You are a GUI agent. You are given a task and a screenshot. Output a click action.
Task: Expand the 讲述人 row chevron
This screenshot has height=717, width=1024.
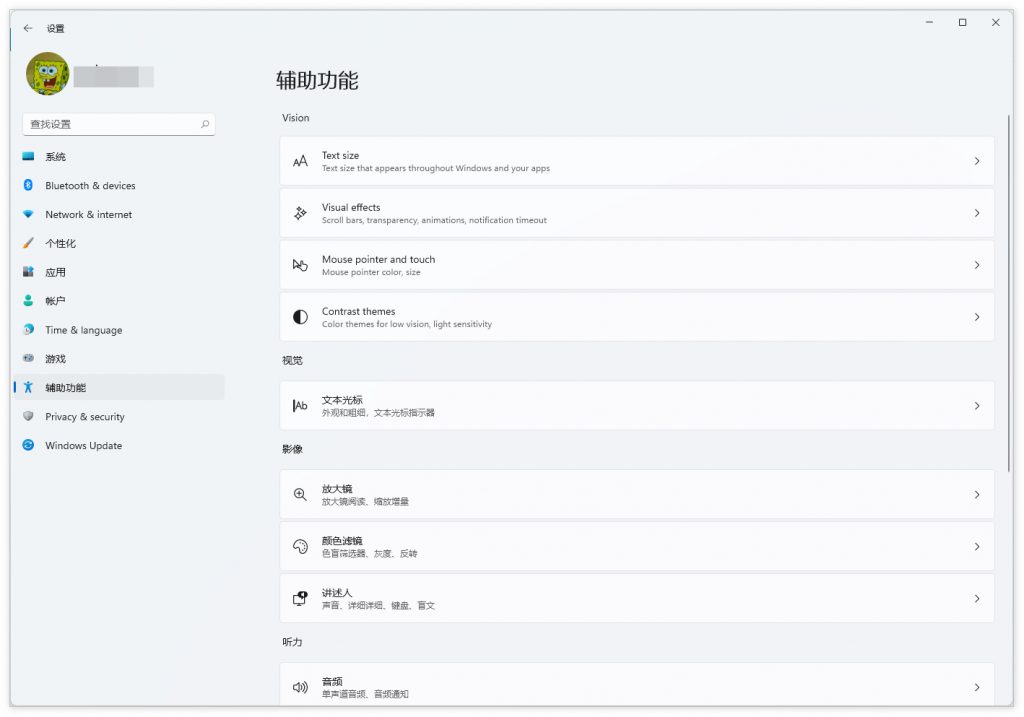pos(976,598)
